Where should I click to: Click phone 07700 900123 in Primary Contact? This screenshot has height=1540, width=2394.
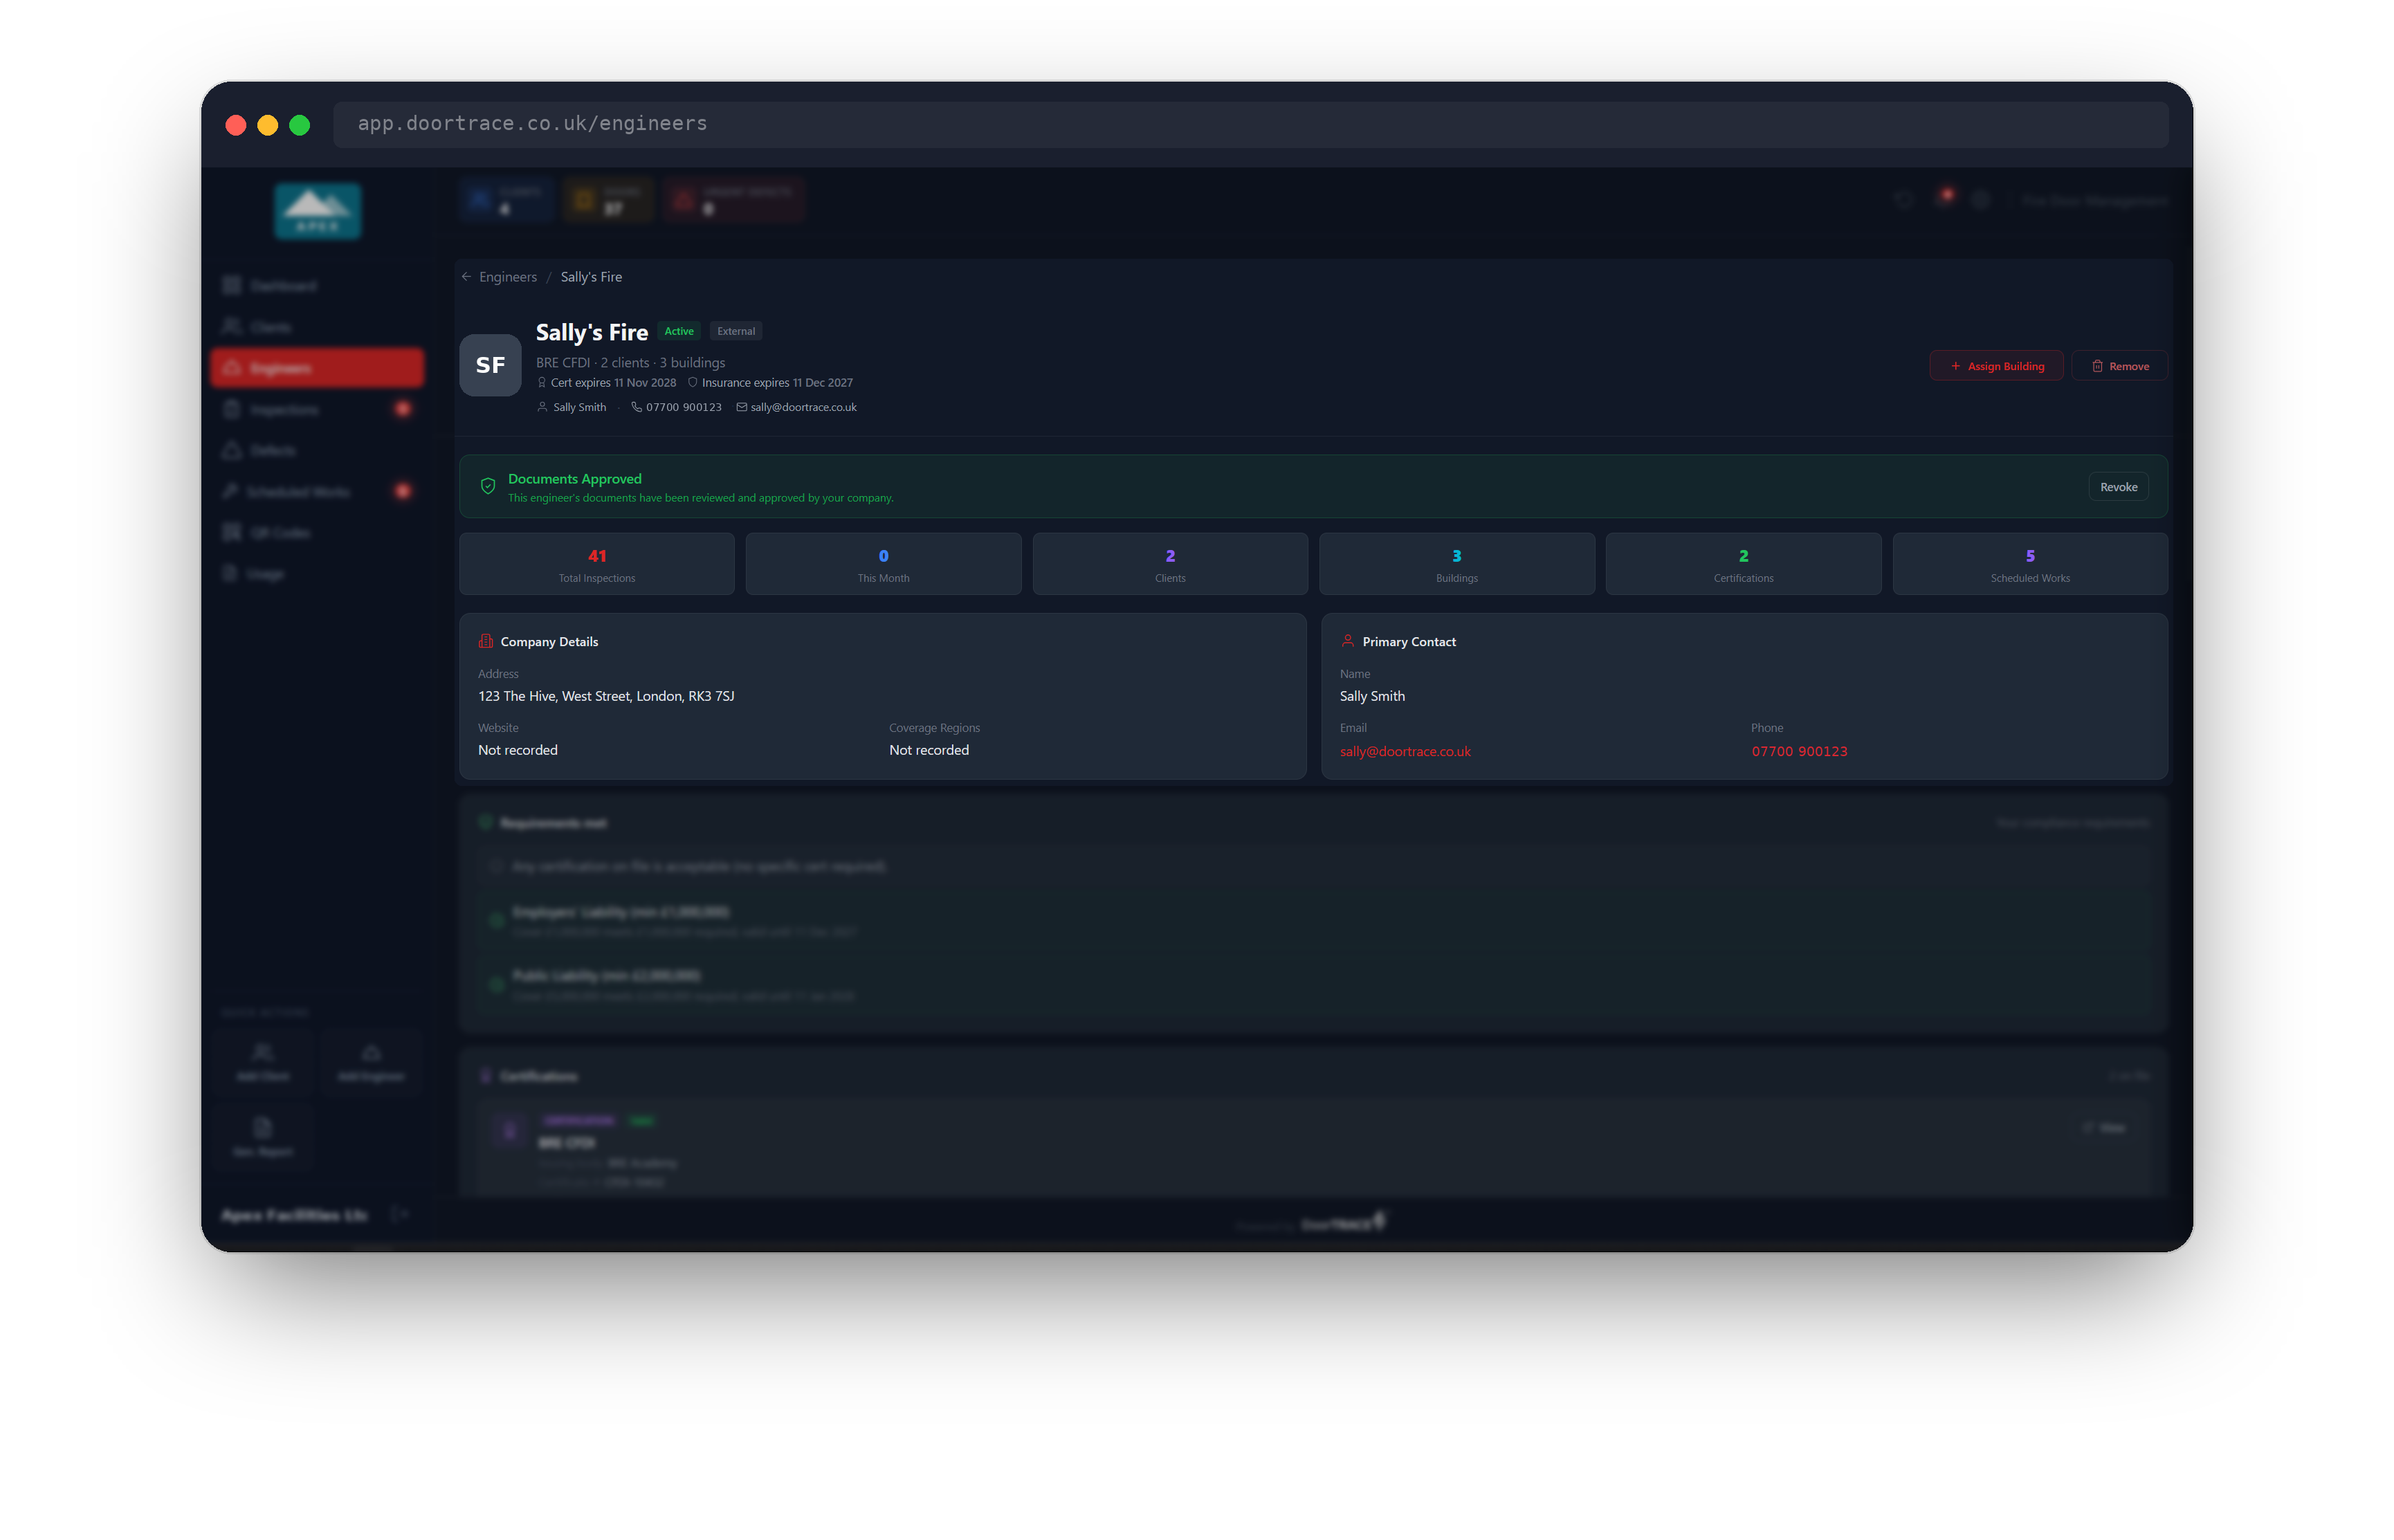pyautogui.click(x=1799, y=751)
